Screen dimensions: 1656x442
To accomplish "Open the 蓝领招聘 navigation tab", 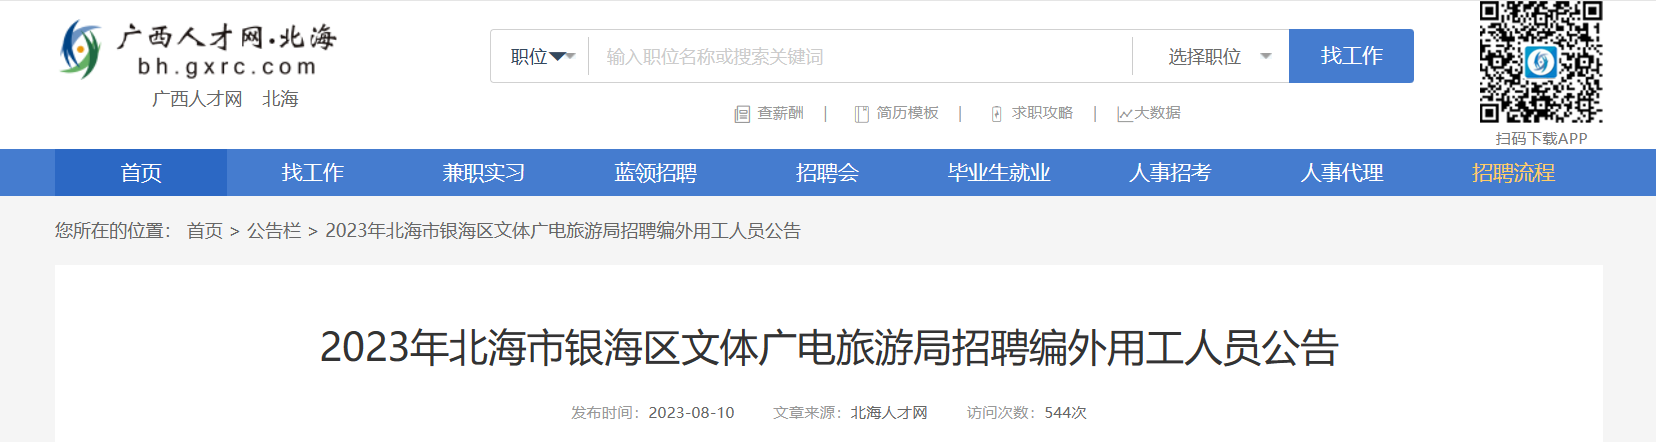I will click(x=656, y=173).
